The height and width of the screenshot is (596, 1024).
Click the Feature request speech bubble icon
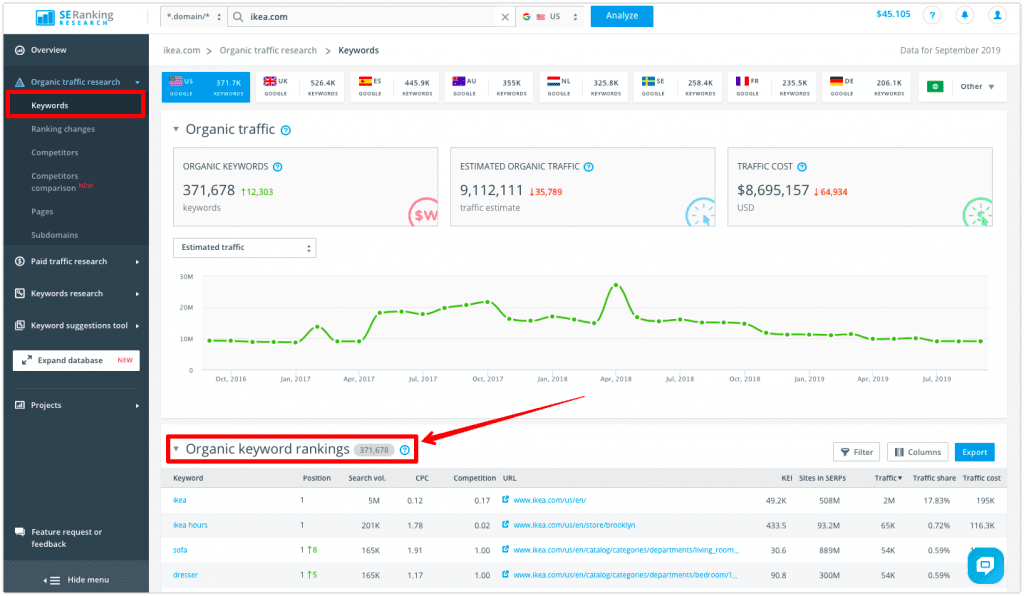pos(20,532)
